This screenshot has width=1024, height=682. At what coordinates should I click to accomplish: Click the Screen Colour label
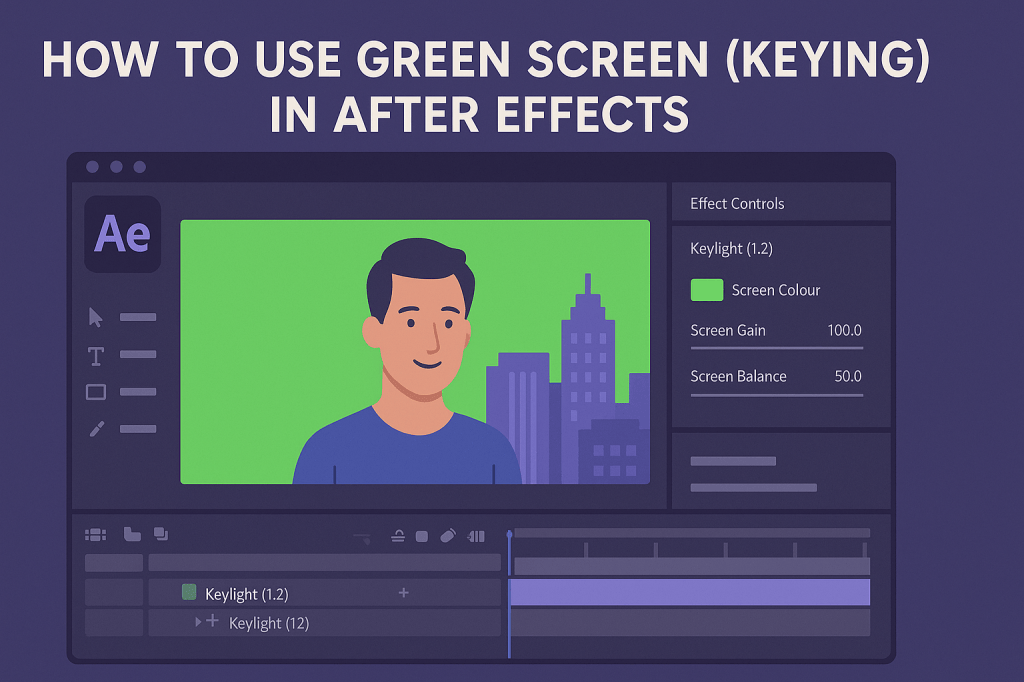(776, 290)
